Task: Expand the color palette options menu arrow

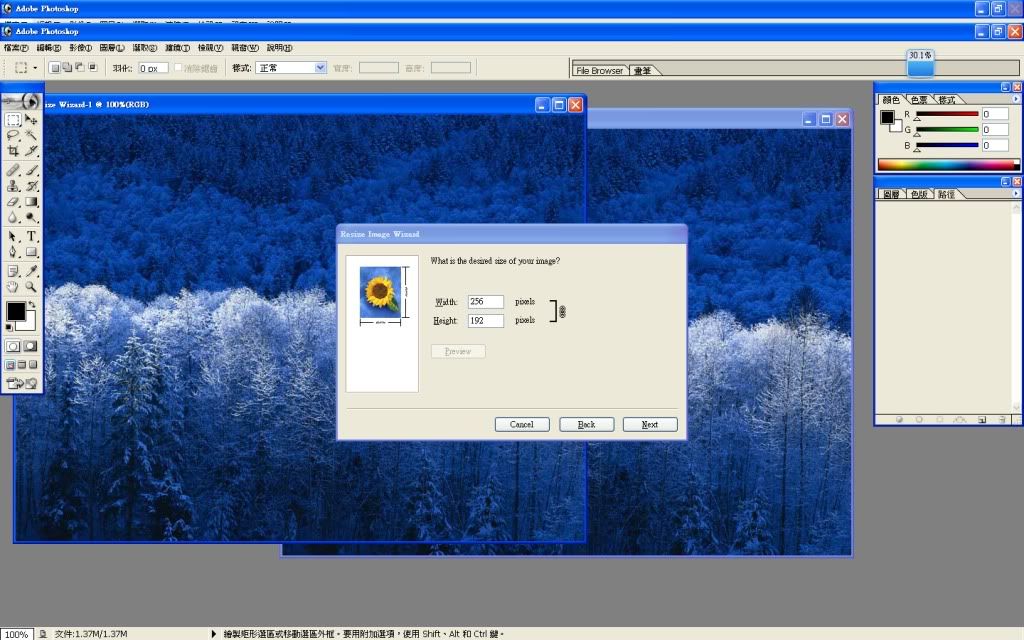Action: (1016, 100)
